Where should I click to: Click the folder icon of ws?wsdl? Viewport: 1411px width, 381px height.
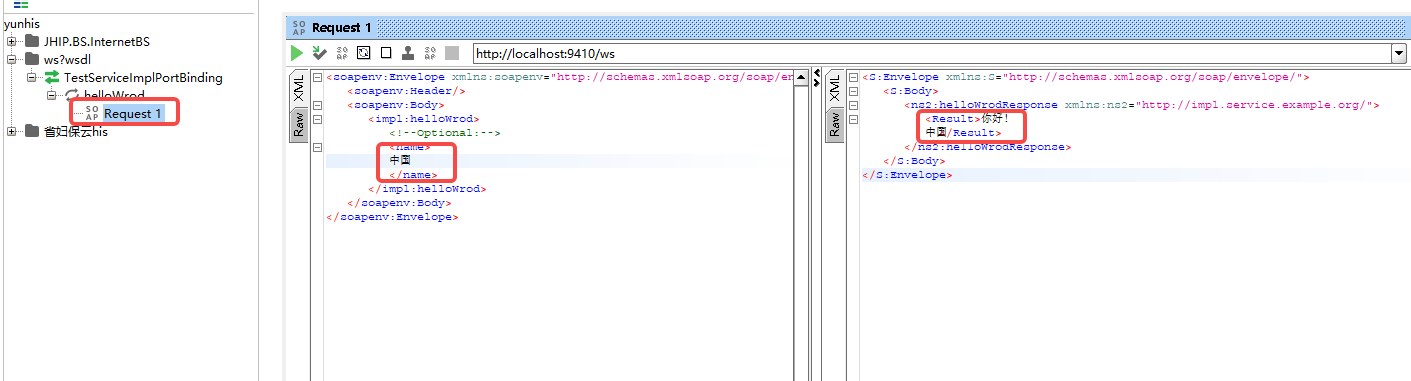coord(32,59)
